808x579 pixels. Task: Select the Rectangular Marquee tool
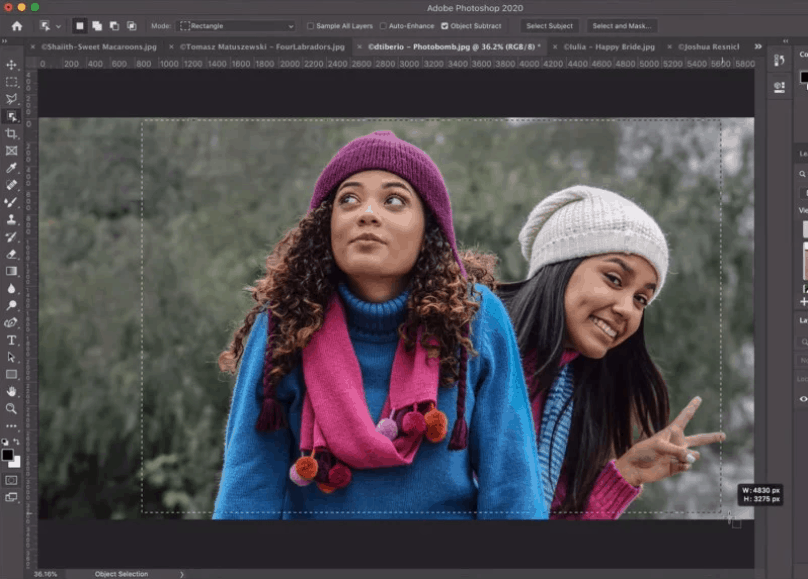point(12,82)
